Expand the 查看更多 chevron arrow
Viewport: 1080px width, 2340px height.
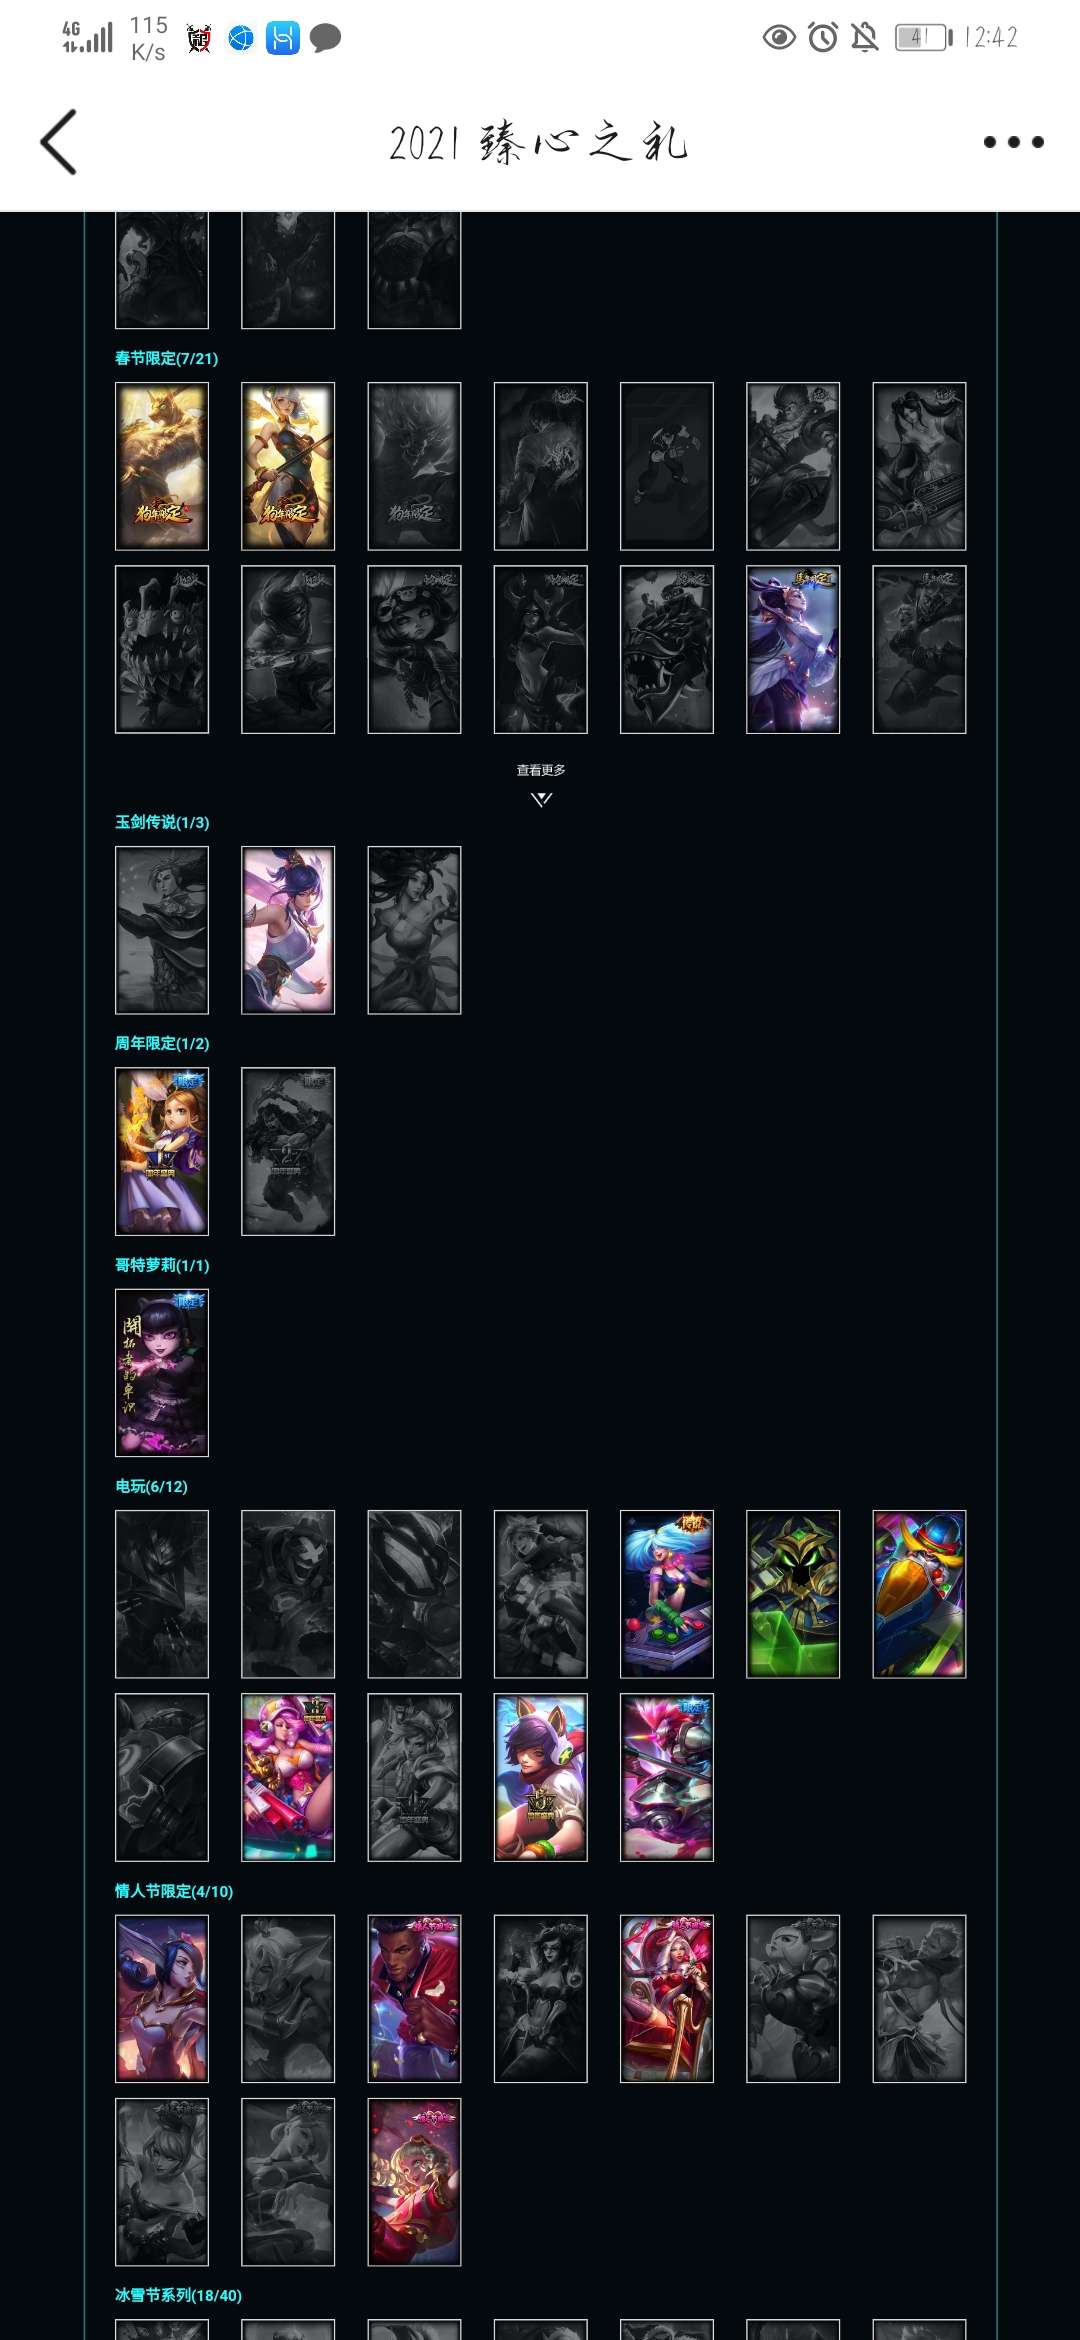click(x=541, y=799)
